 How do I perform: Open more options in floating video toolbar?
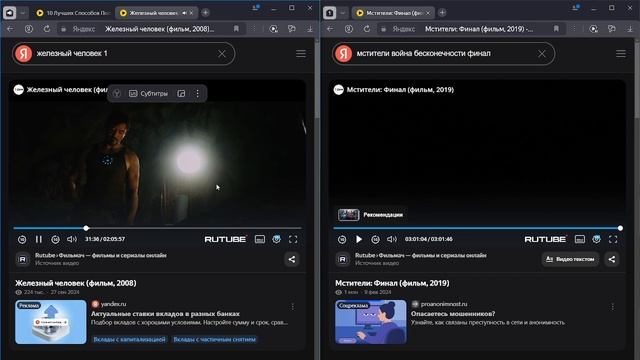198,93
